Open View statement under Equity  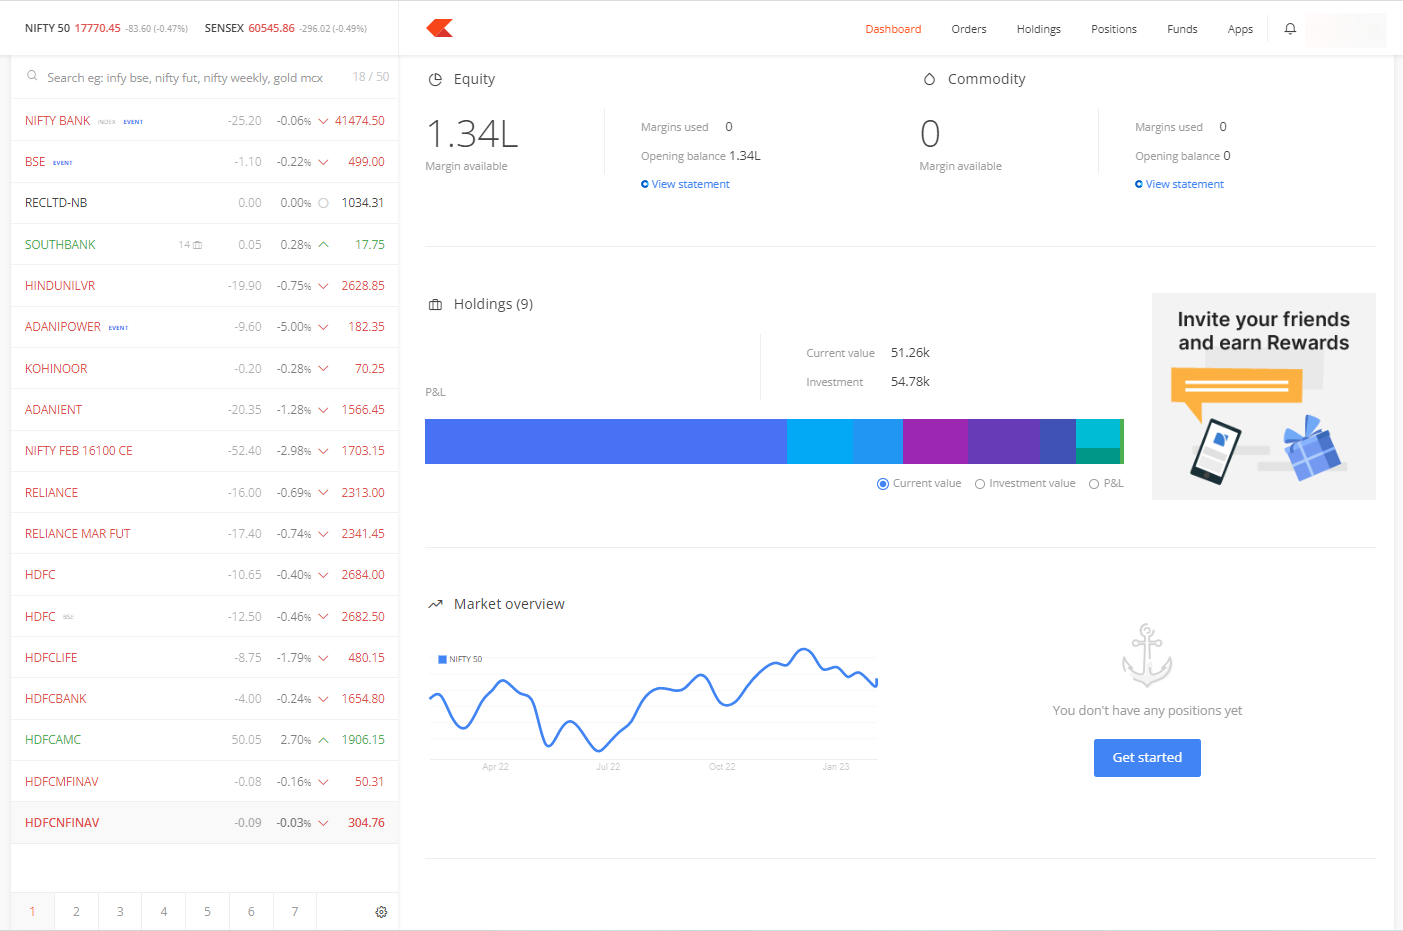click(685, 184)
